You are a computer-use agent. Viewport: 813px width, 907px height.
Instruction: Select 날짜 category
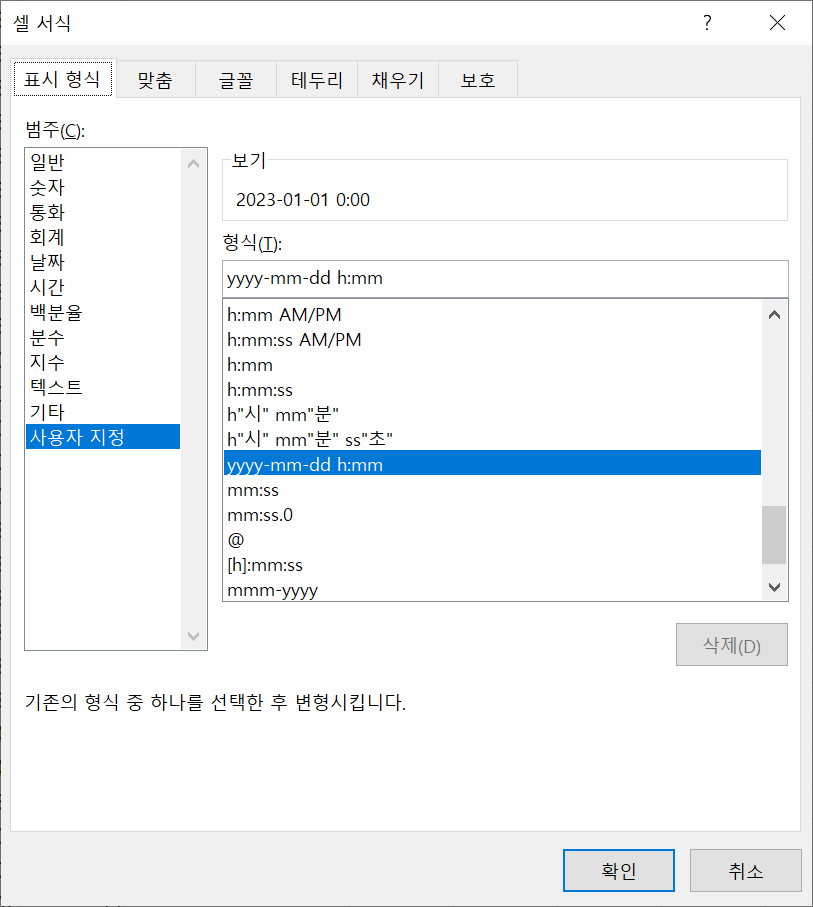point(103,262)
